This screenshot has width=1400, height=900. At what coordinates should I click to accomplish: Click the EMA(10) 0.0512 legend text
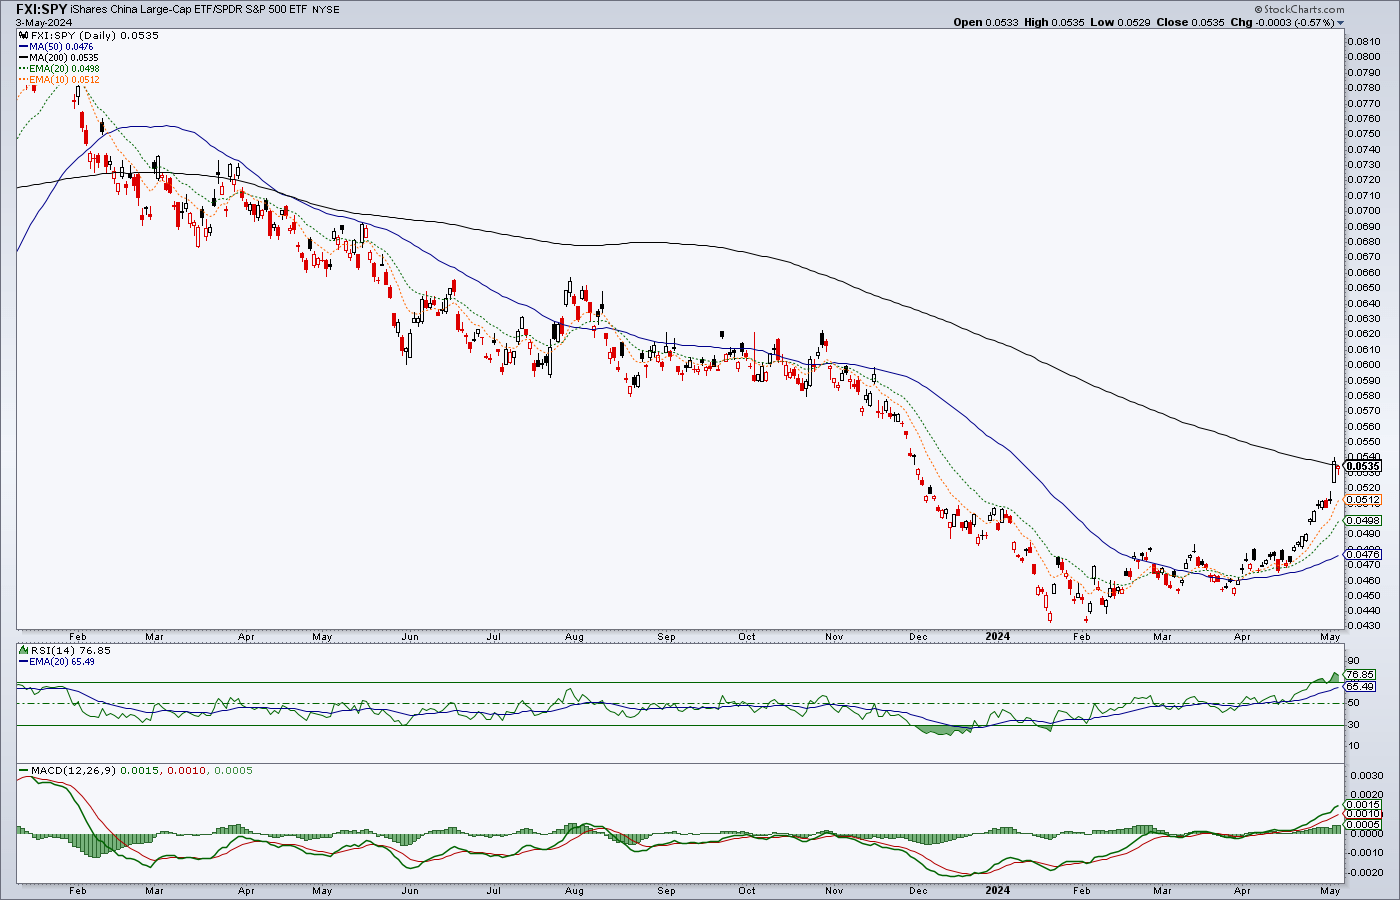pos(64,80)
